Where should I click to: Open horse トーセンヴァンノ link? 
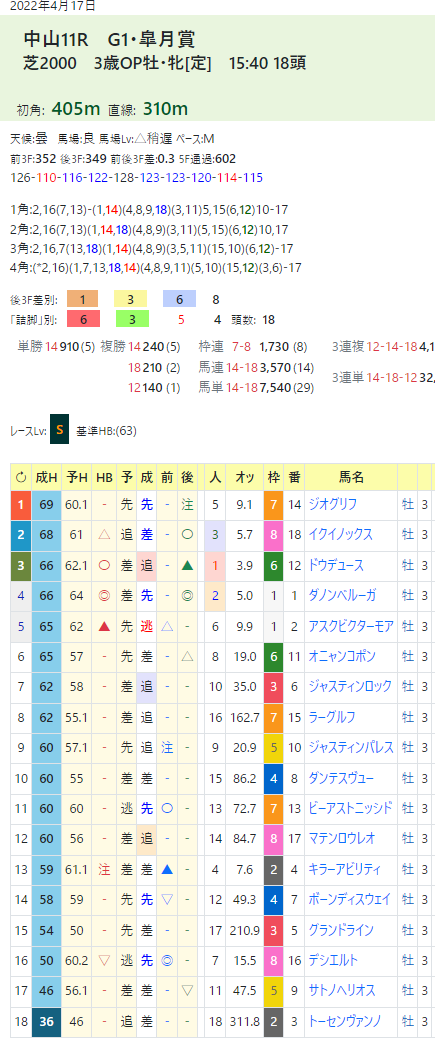pos(346,1020)
